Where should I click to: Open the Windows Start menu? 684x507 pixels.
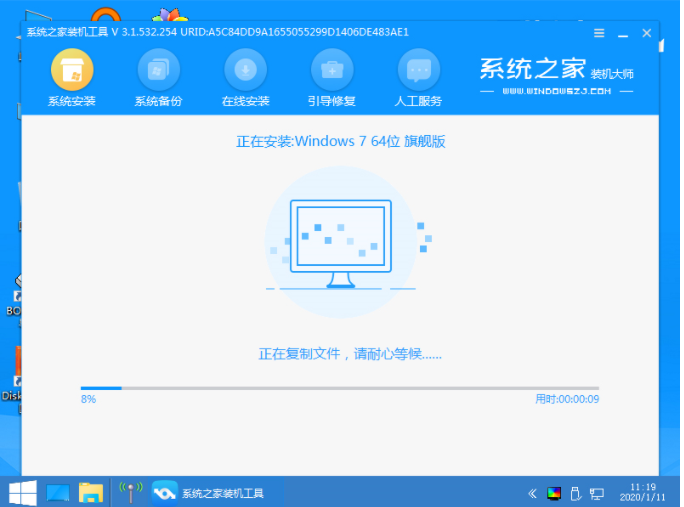[x=22, y=492]
